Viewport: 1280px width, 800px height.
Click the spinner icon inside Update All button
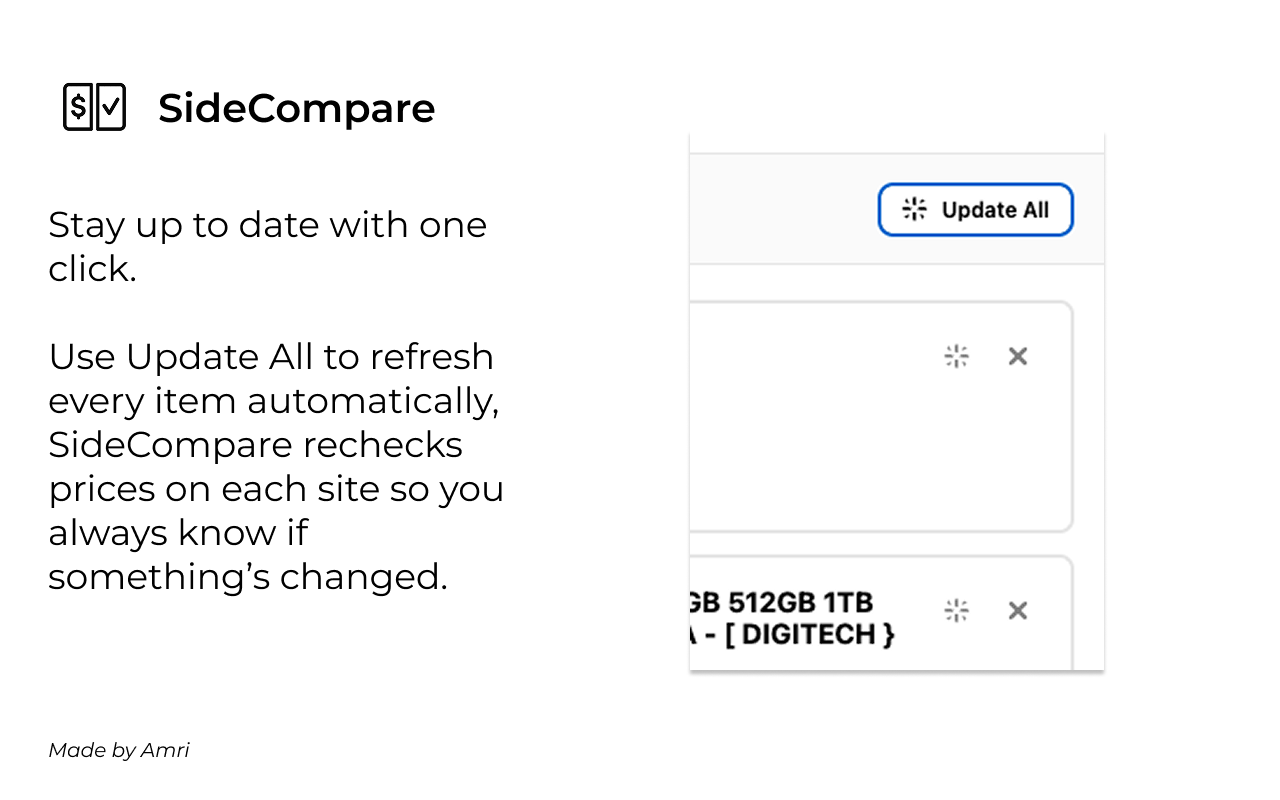[914, 209]
